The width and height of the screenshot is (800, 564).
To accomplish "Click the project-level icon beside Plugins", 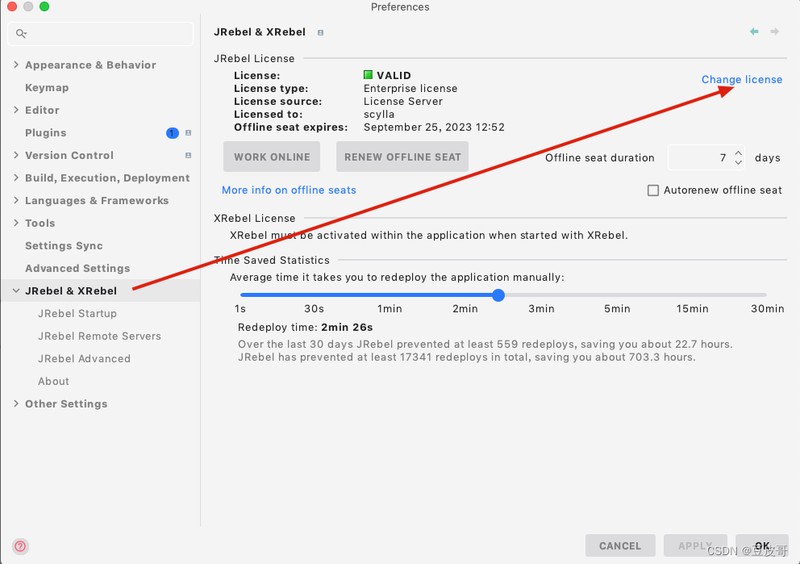I will point(188,133).
